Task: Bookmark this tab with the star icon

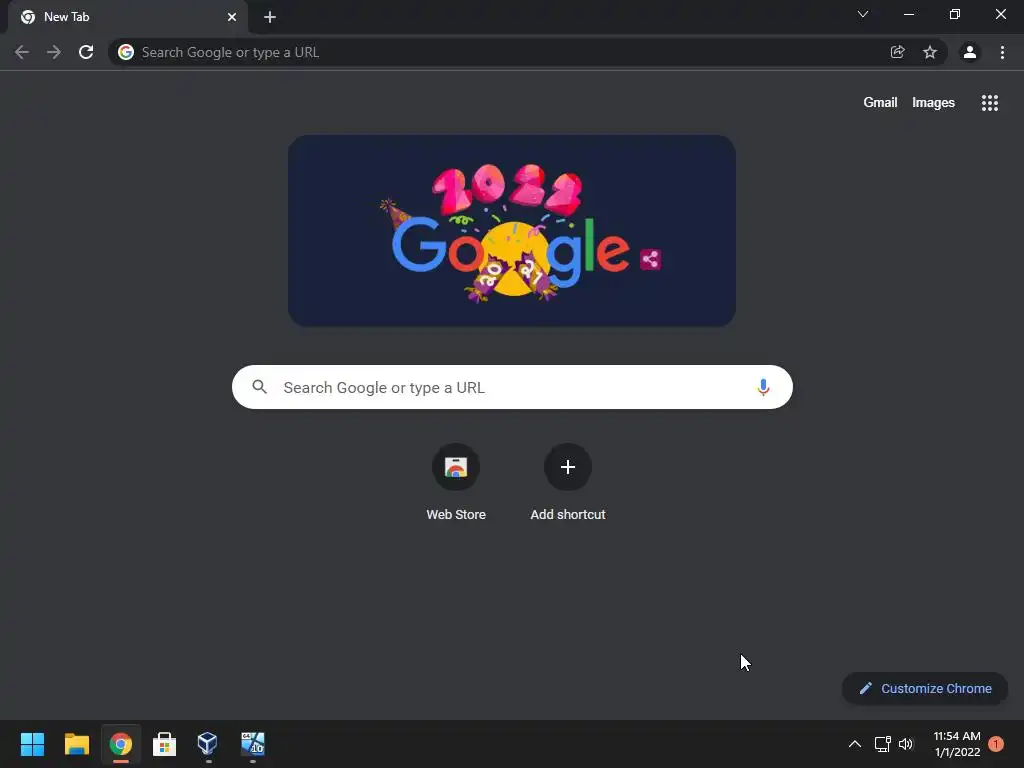Action: pos(930,52)
